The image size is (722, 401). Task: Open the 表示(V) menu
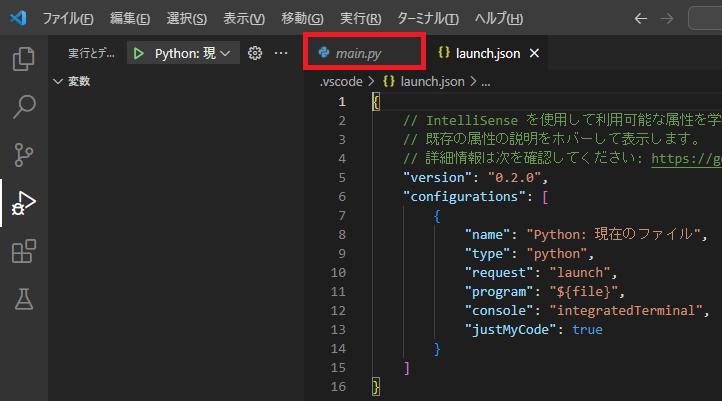click(244, 19)
